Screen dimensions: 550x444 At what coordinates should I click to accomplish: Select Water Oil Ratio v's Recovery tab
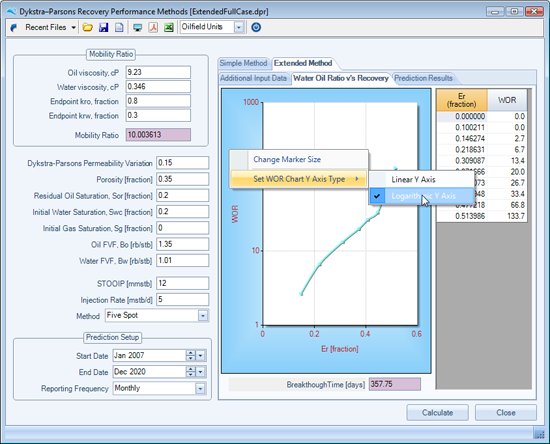(x=341, y=78)
